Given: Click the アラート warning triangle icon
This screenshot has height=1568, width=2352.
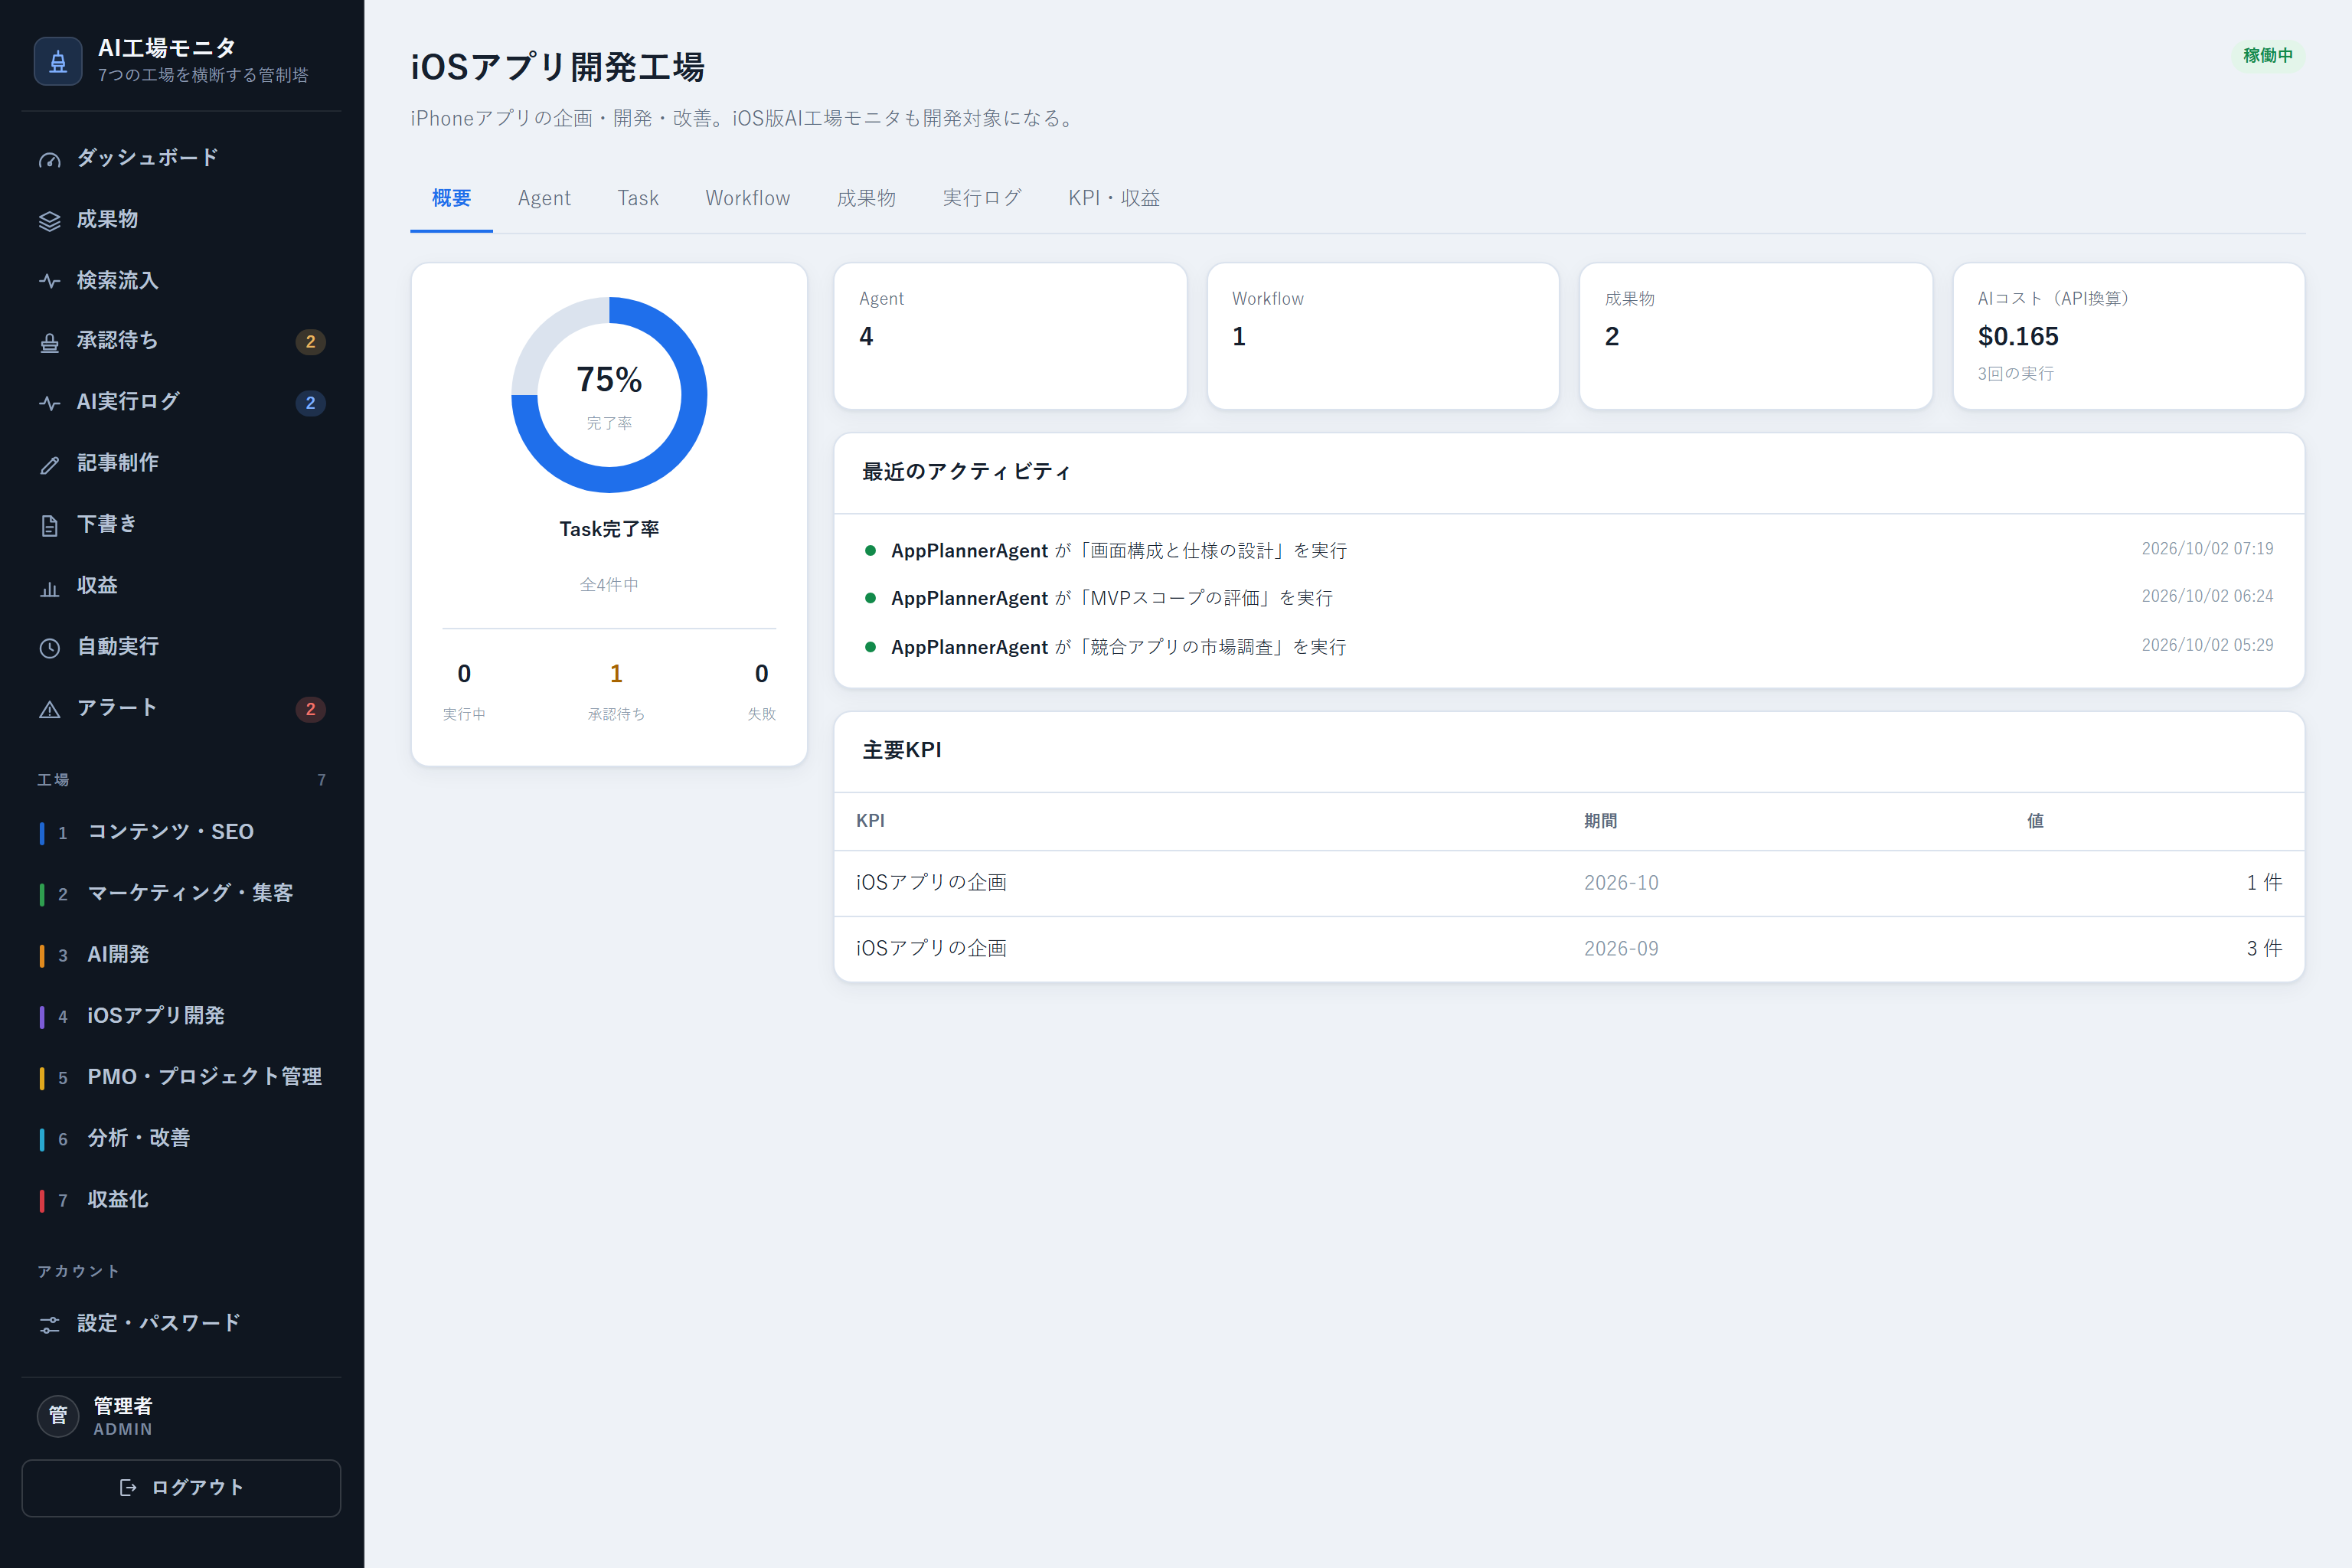Looking at the screenshot, I should [49, 709].
